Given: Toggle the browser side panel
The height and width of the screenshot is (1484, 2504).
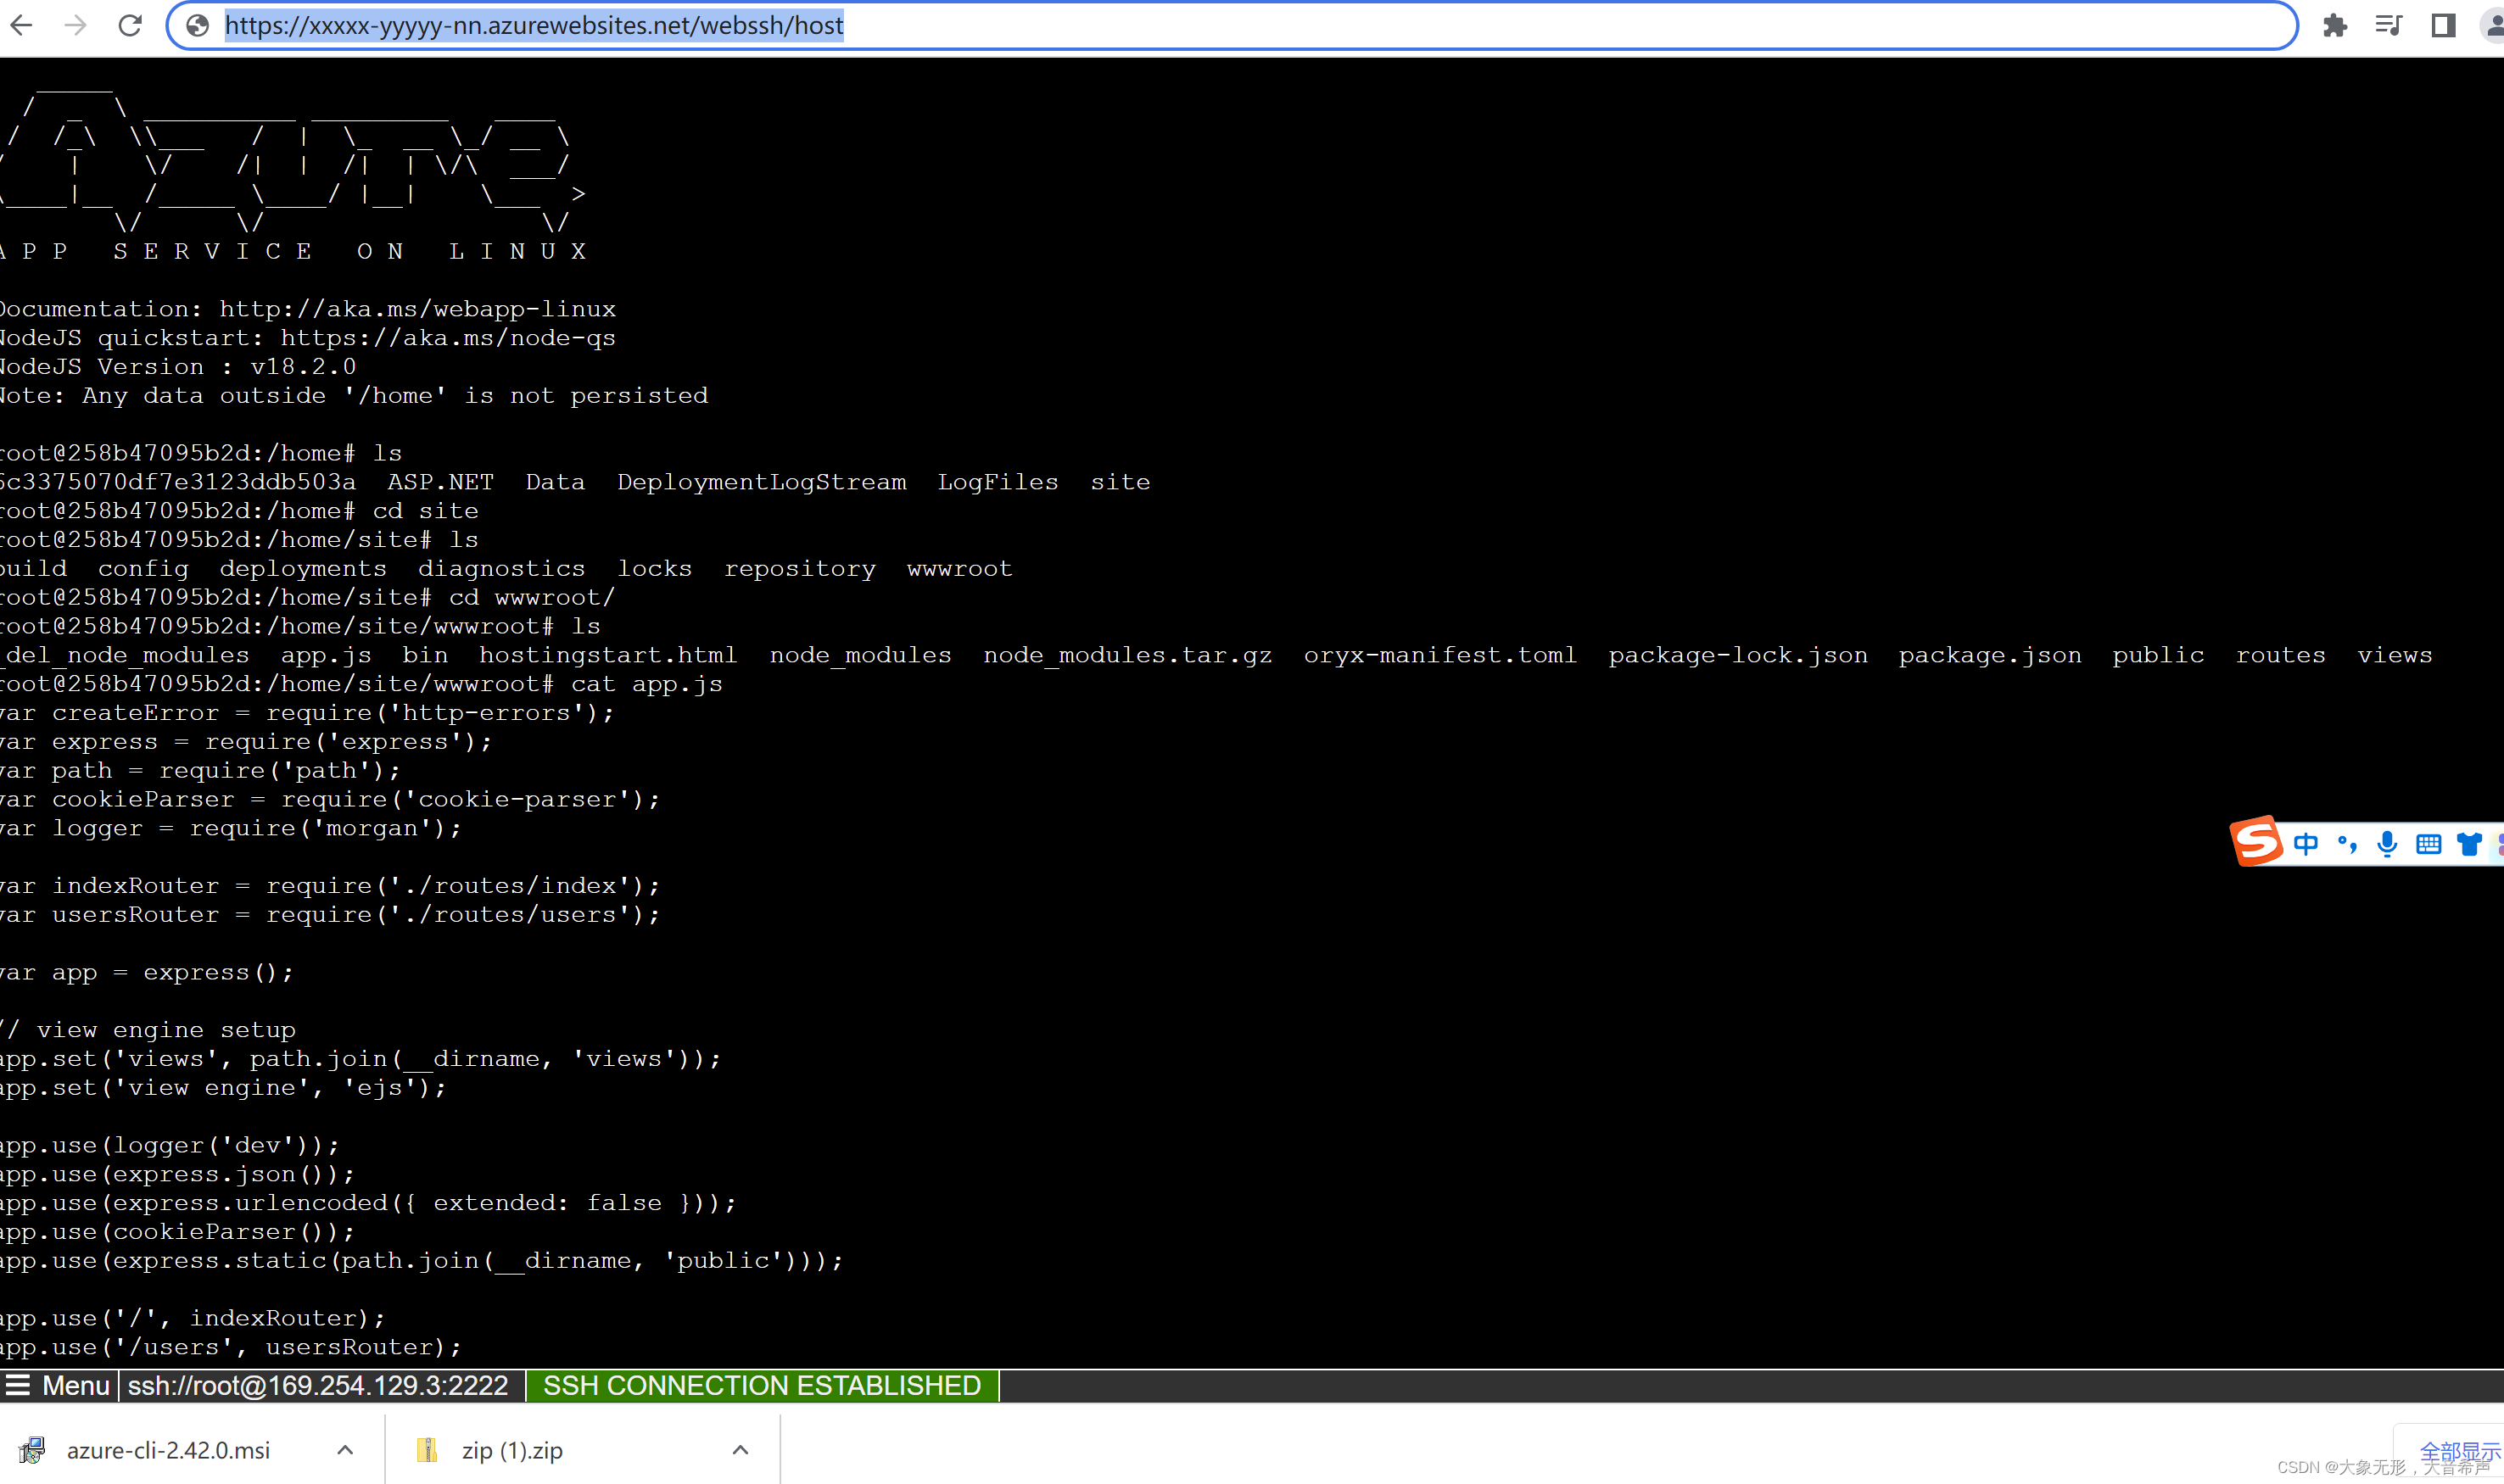Looking at the screenshot, I should click(x=2443, y=25).
